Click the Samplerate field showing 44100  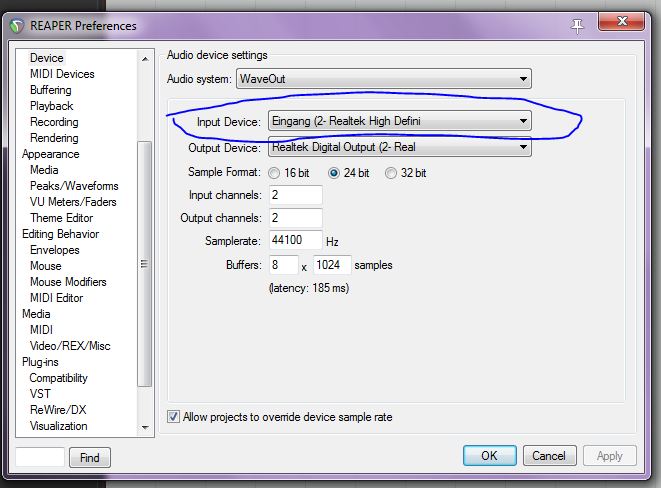[296, 240]
